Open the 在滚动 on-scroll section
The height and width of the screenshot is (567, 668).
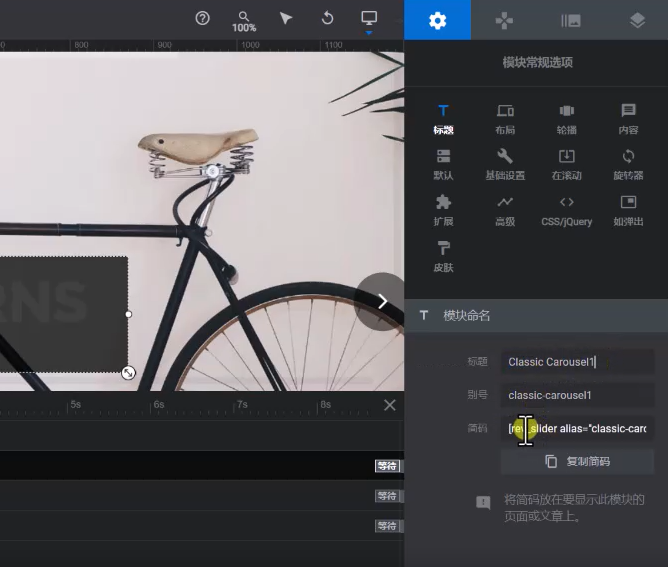(567, 165)
